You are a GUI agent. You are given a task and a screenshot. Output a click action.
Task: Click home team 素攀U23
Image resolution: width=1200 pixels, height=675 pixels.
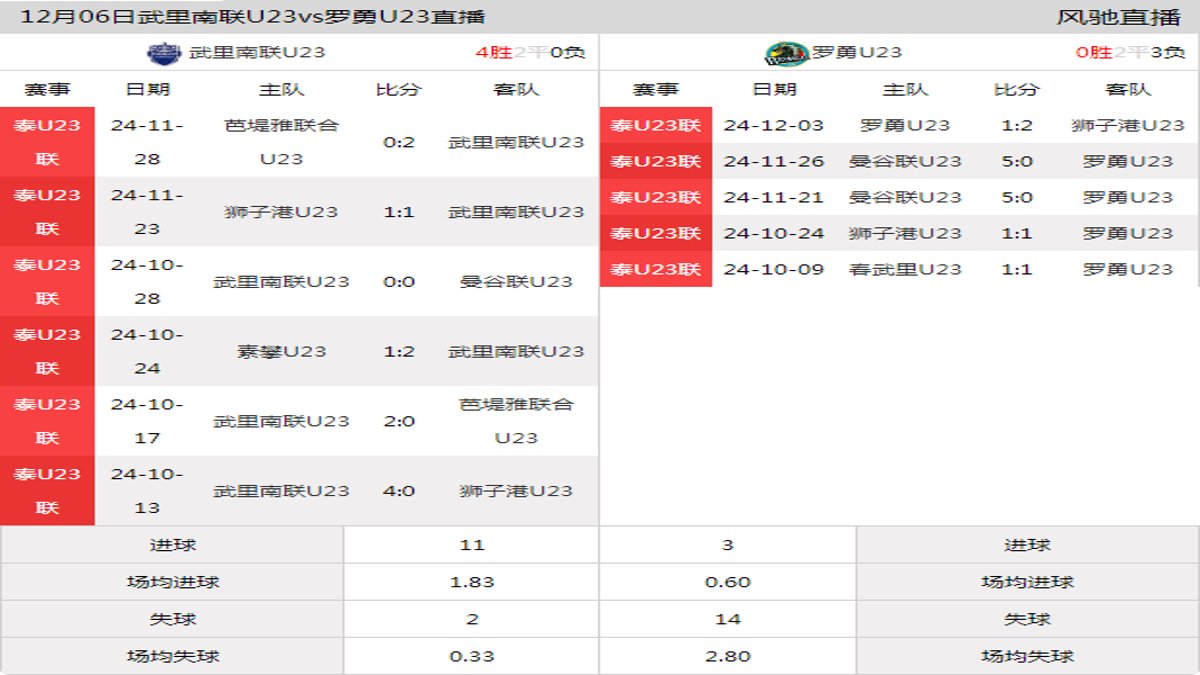(281, 351)
